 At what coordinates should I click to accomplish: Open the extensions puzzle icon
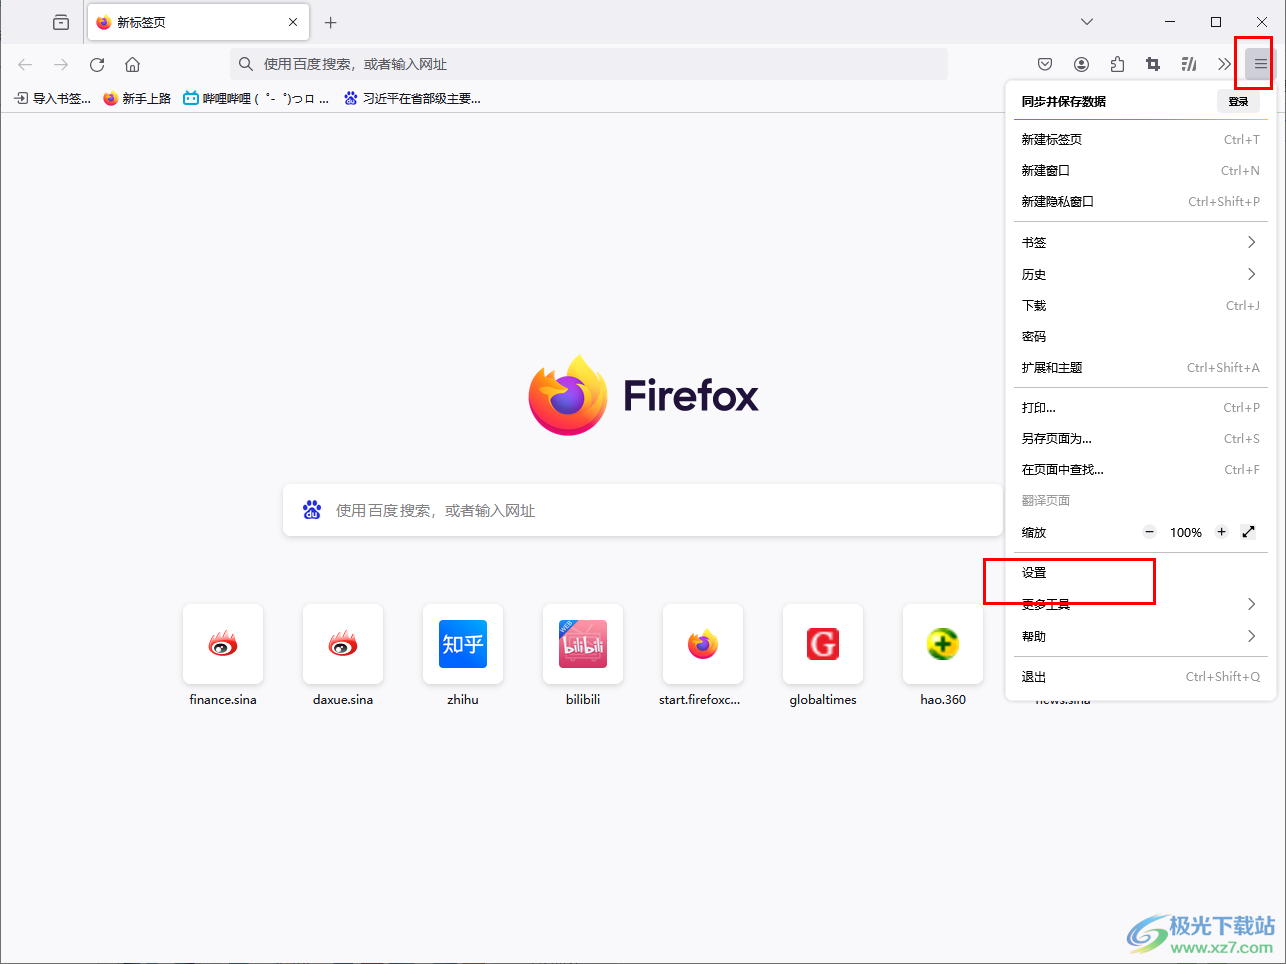pyautogui.click(x=1117, y=64)
